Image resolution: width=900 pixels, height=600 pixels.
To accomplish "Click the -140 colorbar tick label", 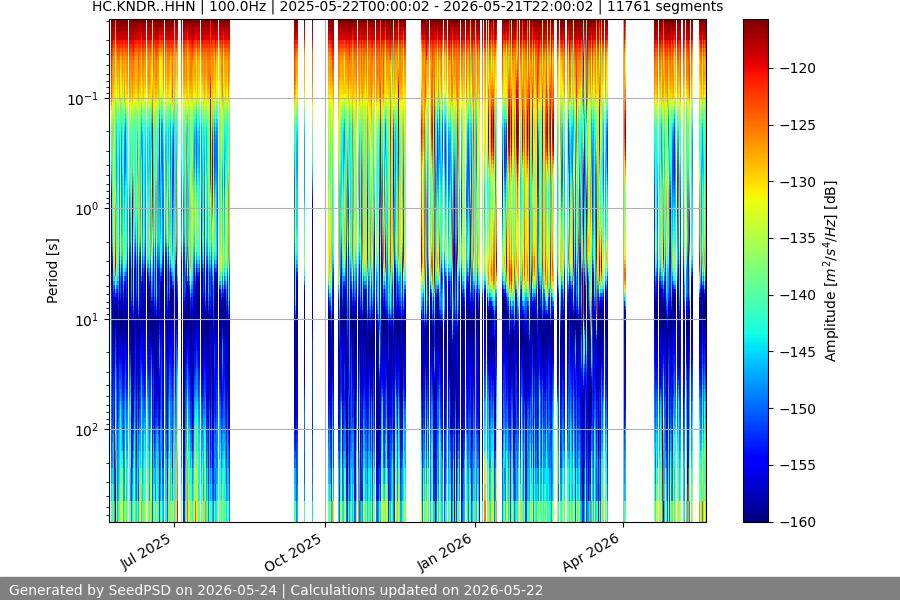I will [798, 295].
